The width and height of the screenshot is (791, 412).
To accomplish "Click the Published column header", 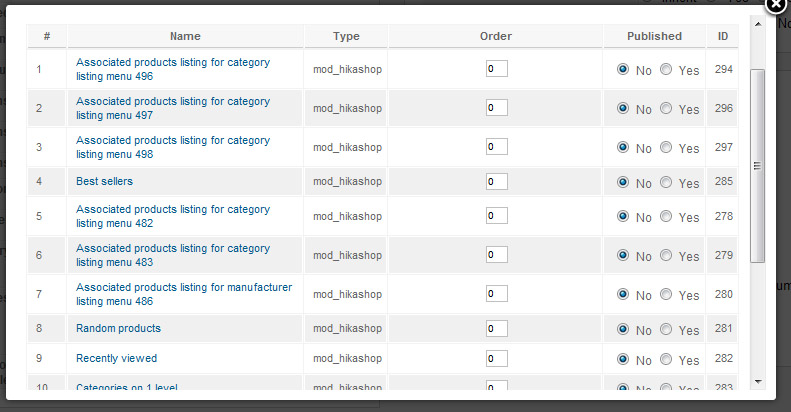I will coord(654,36).
